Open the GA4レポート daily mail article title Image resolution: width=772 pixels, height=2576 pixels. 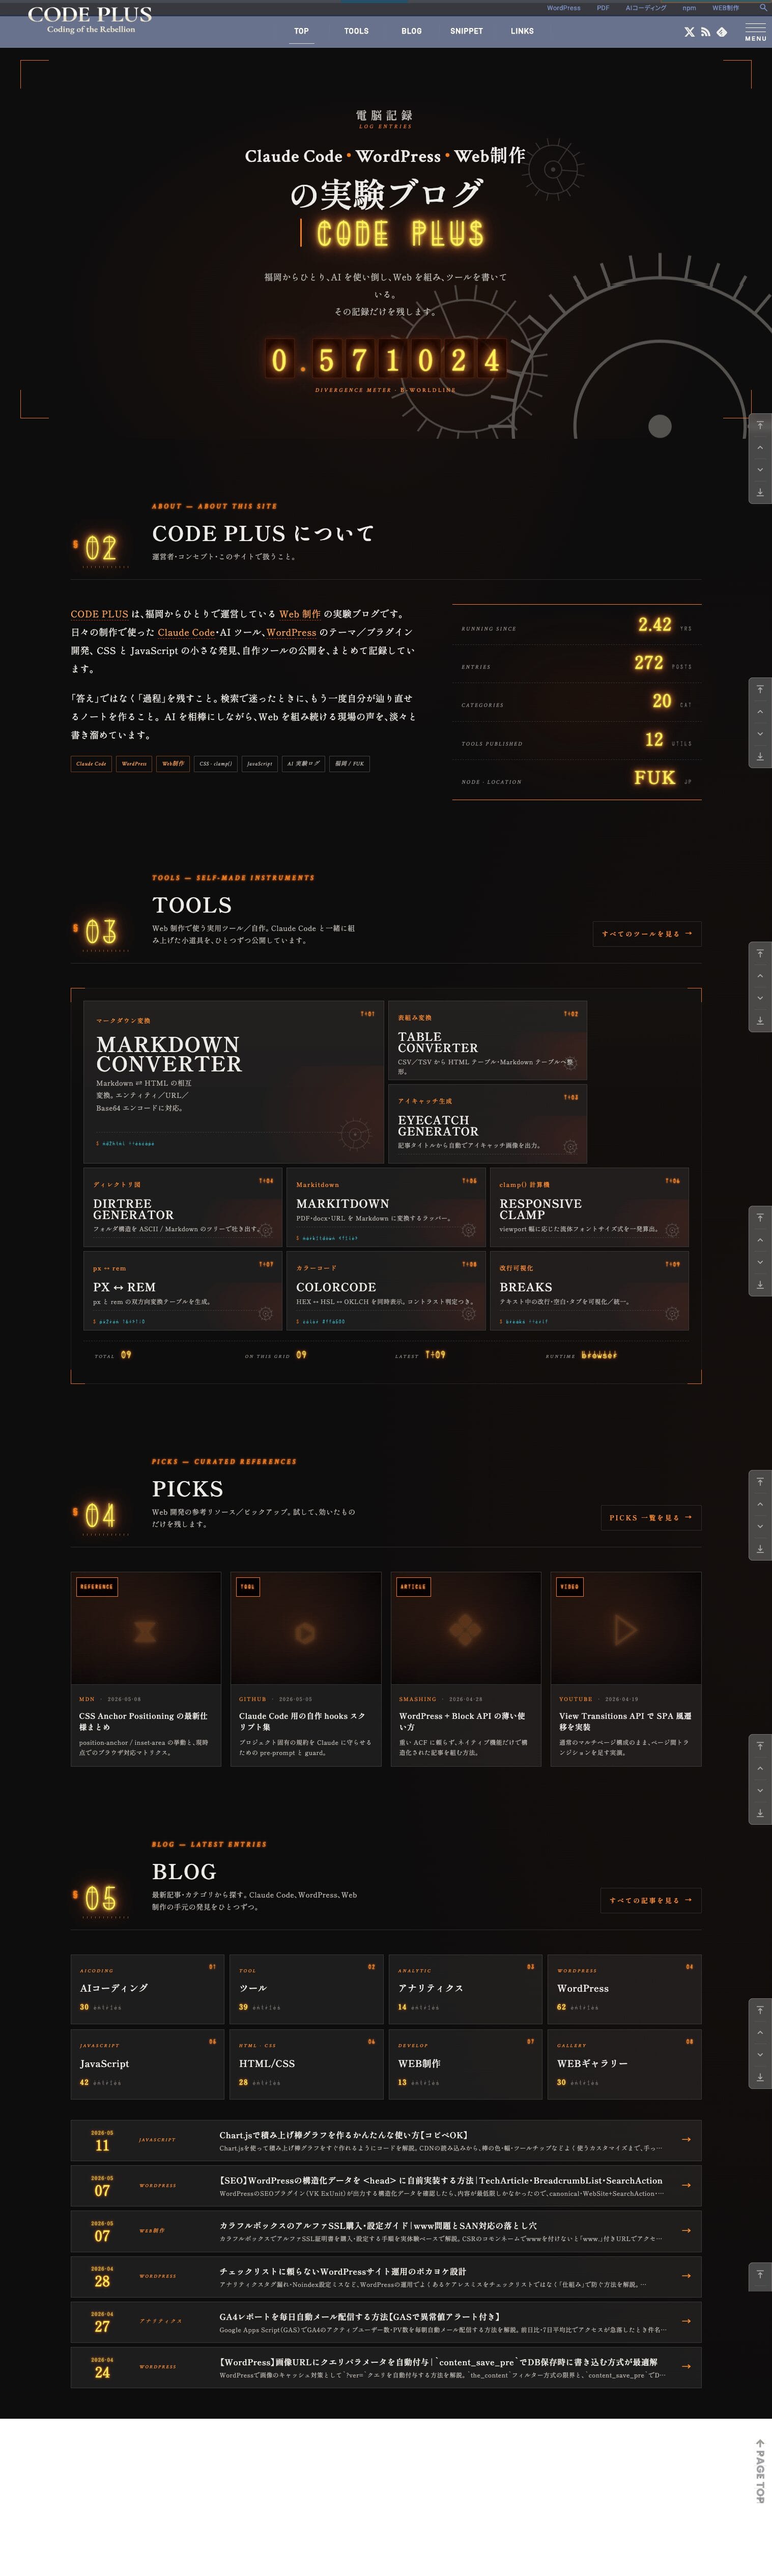pyautogui.click(x=360, y=2317)
